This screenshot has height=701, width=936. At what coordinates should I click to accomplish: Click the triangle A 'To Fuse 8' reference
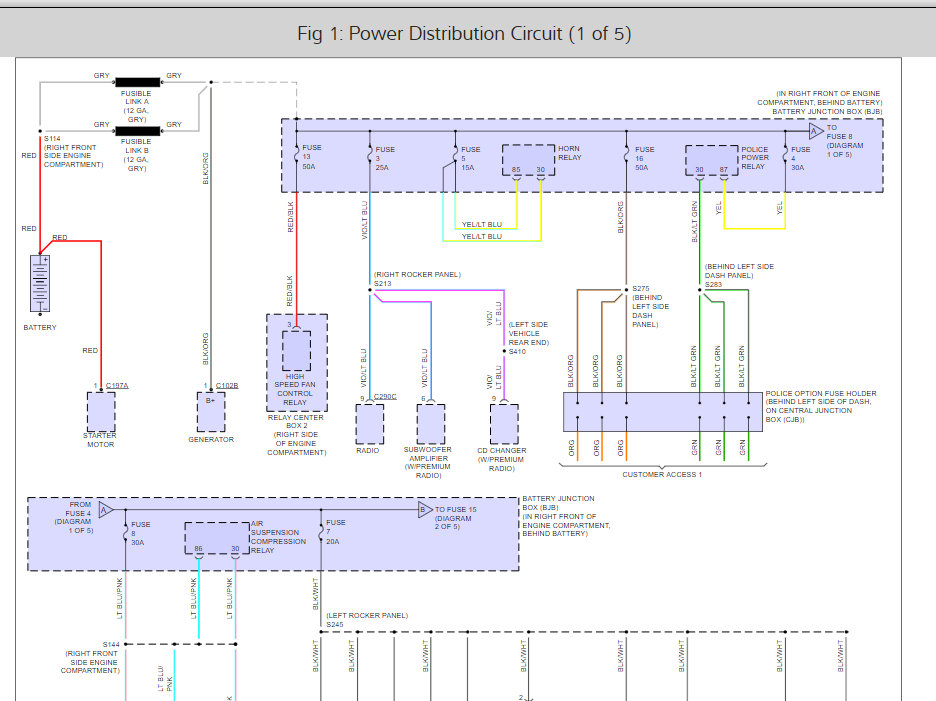point(815,131)
